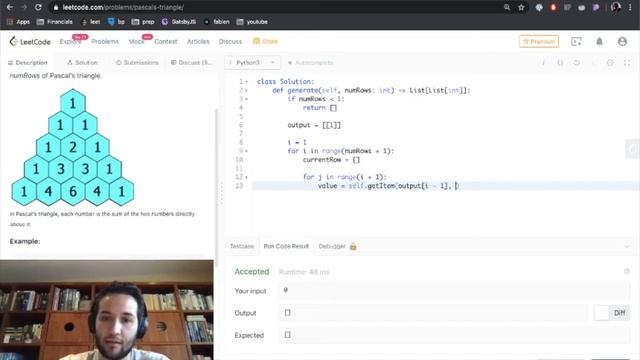
Task: Fold code at line 2 arrow
Action: pyautogui.click(x=247, y=90)
